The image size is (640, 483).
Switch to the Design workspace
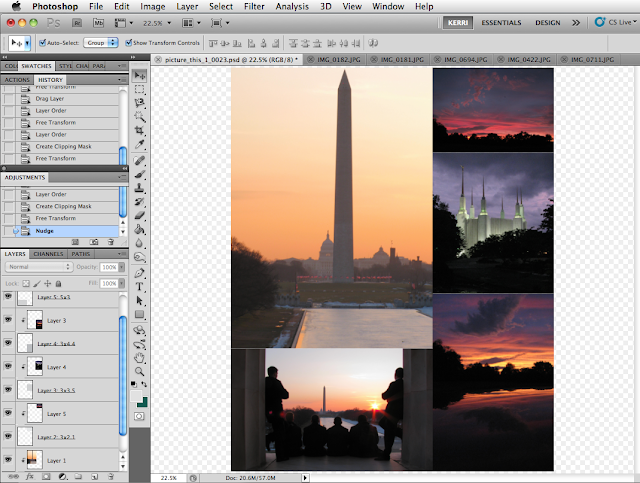click(548, 22)
